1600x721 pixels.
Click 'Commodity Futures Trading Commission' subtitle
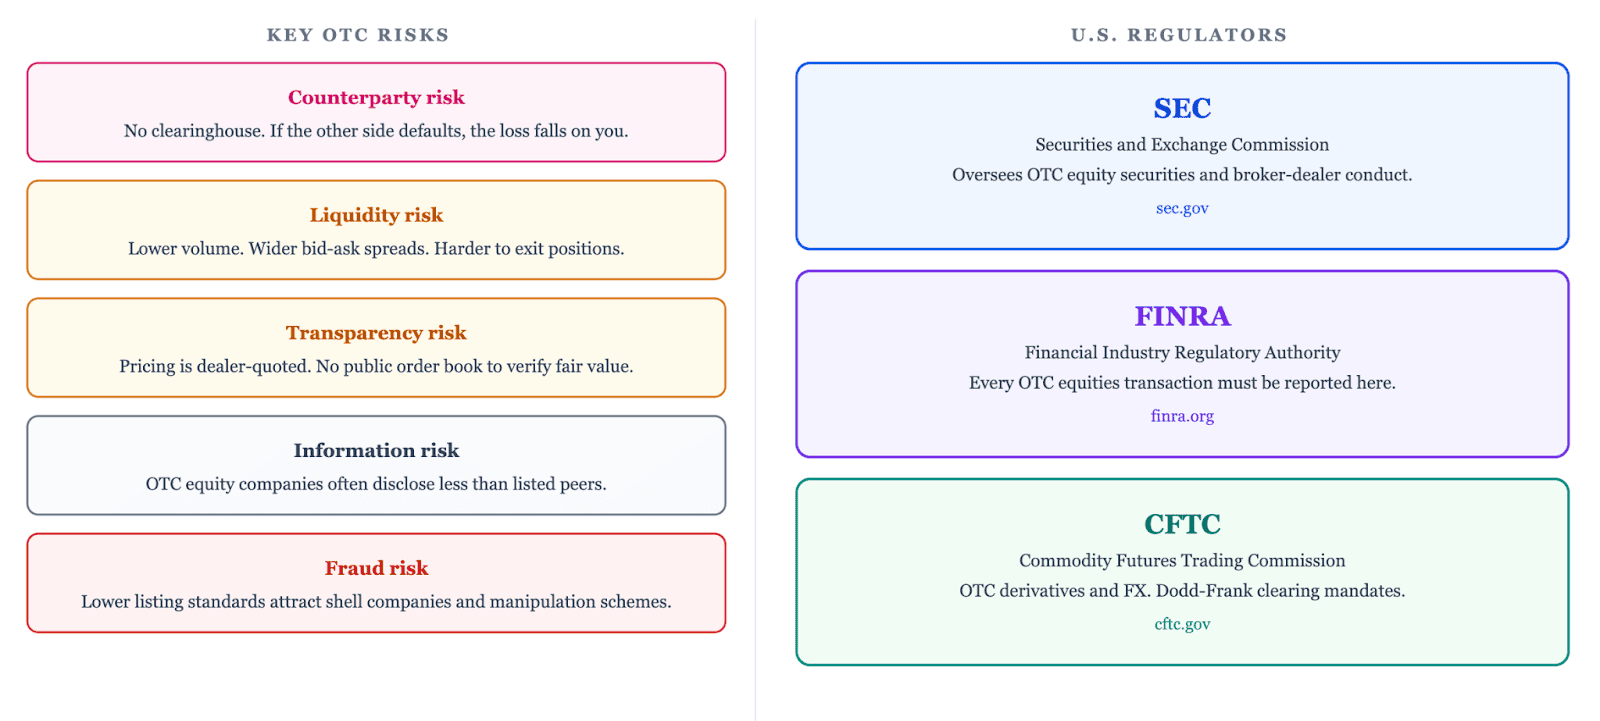tap(1182, 561)
